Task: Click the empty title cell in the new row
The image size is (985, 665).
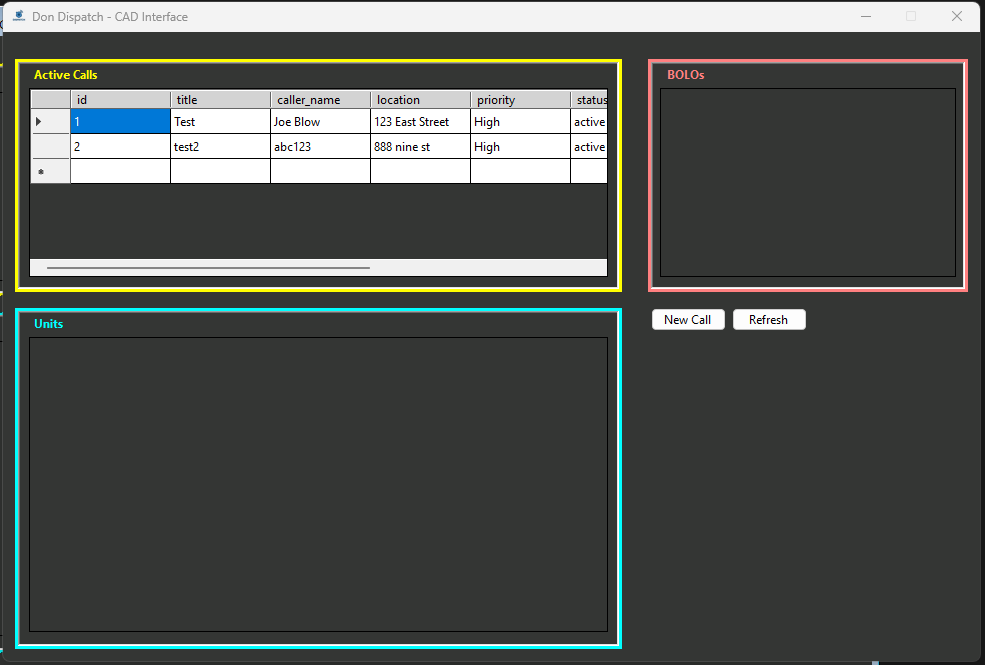Action: pyautogui.click(x=220, y=171)
